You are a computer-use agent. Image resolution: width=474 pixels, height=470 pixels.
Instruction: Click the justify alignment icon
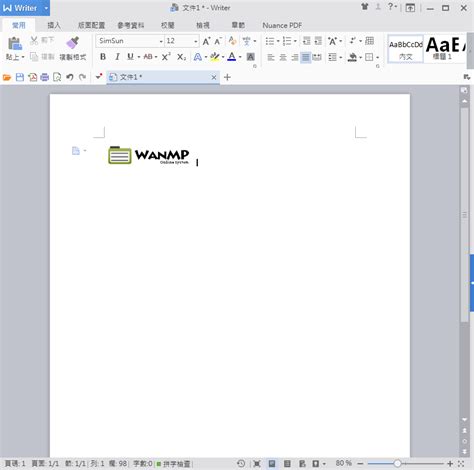pos(305,57)
